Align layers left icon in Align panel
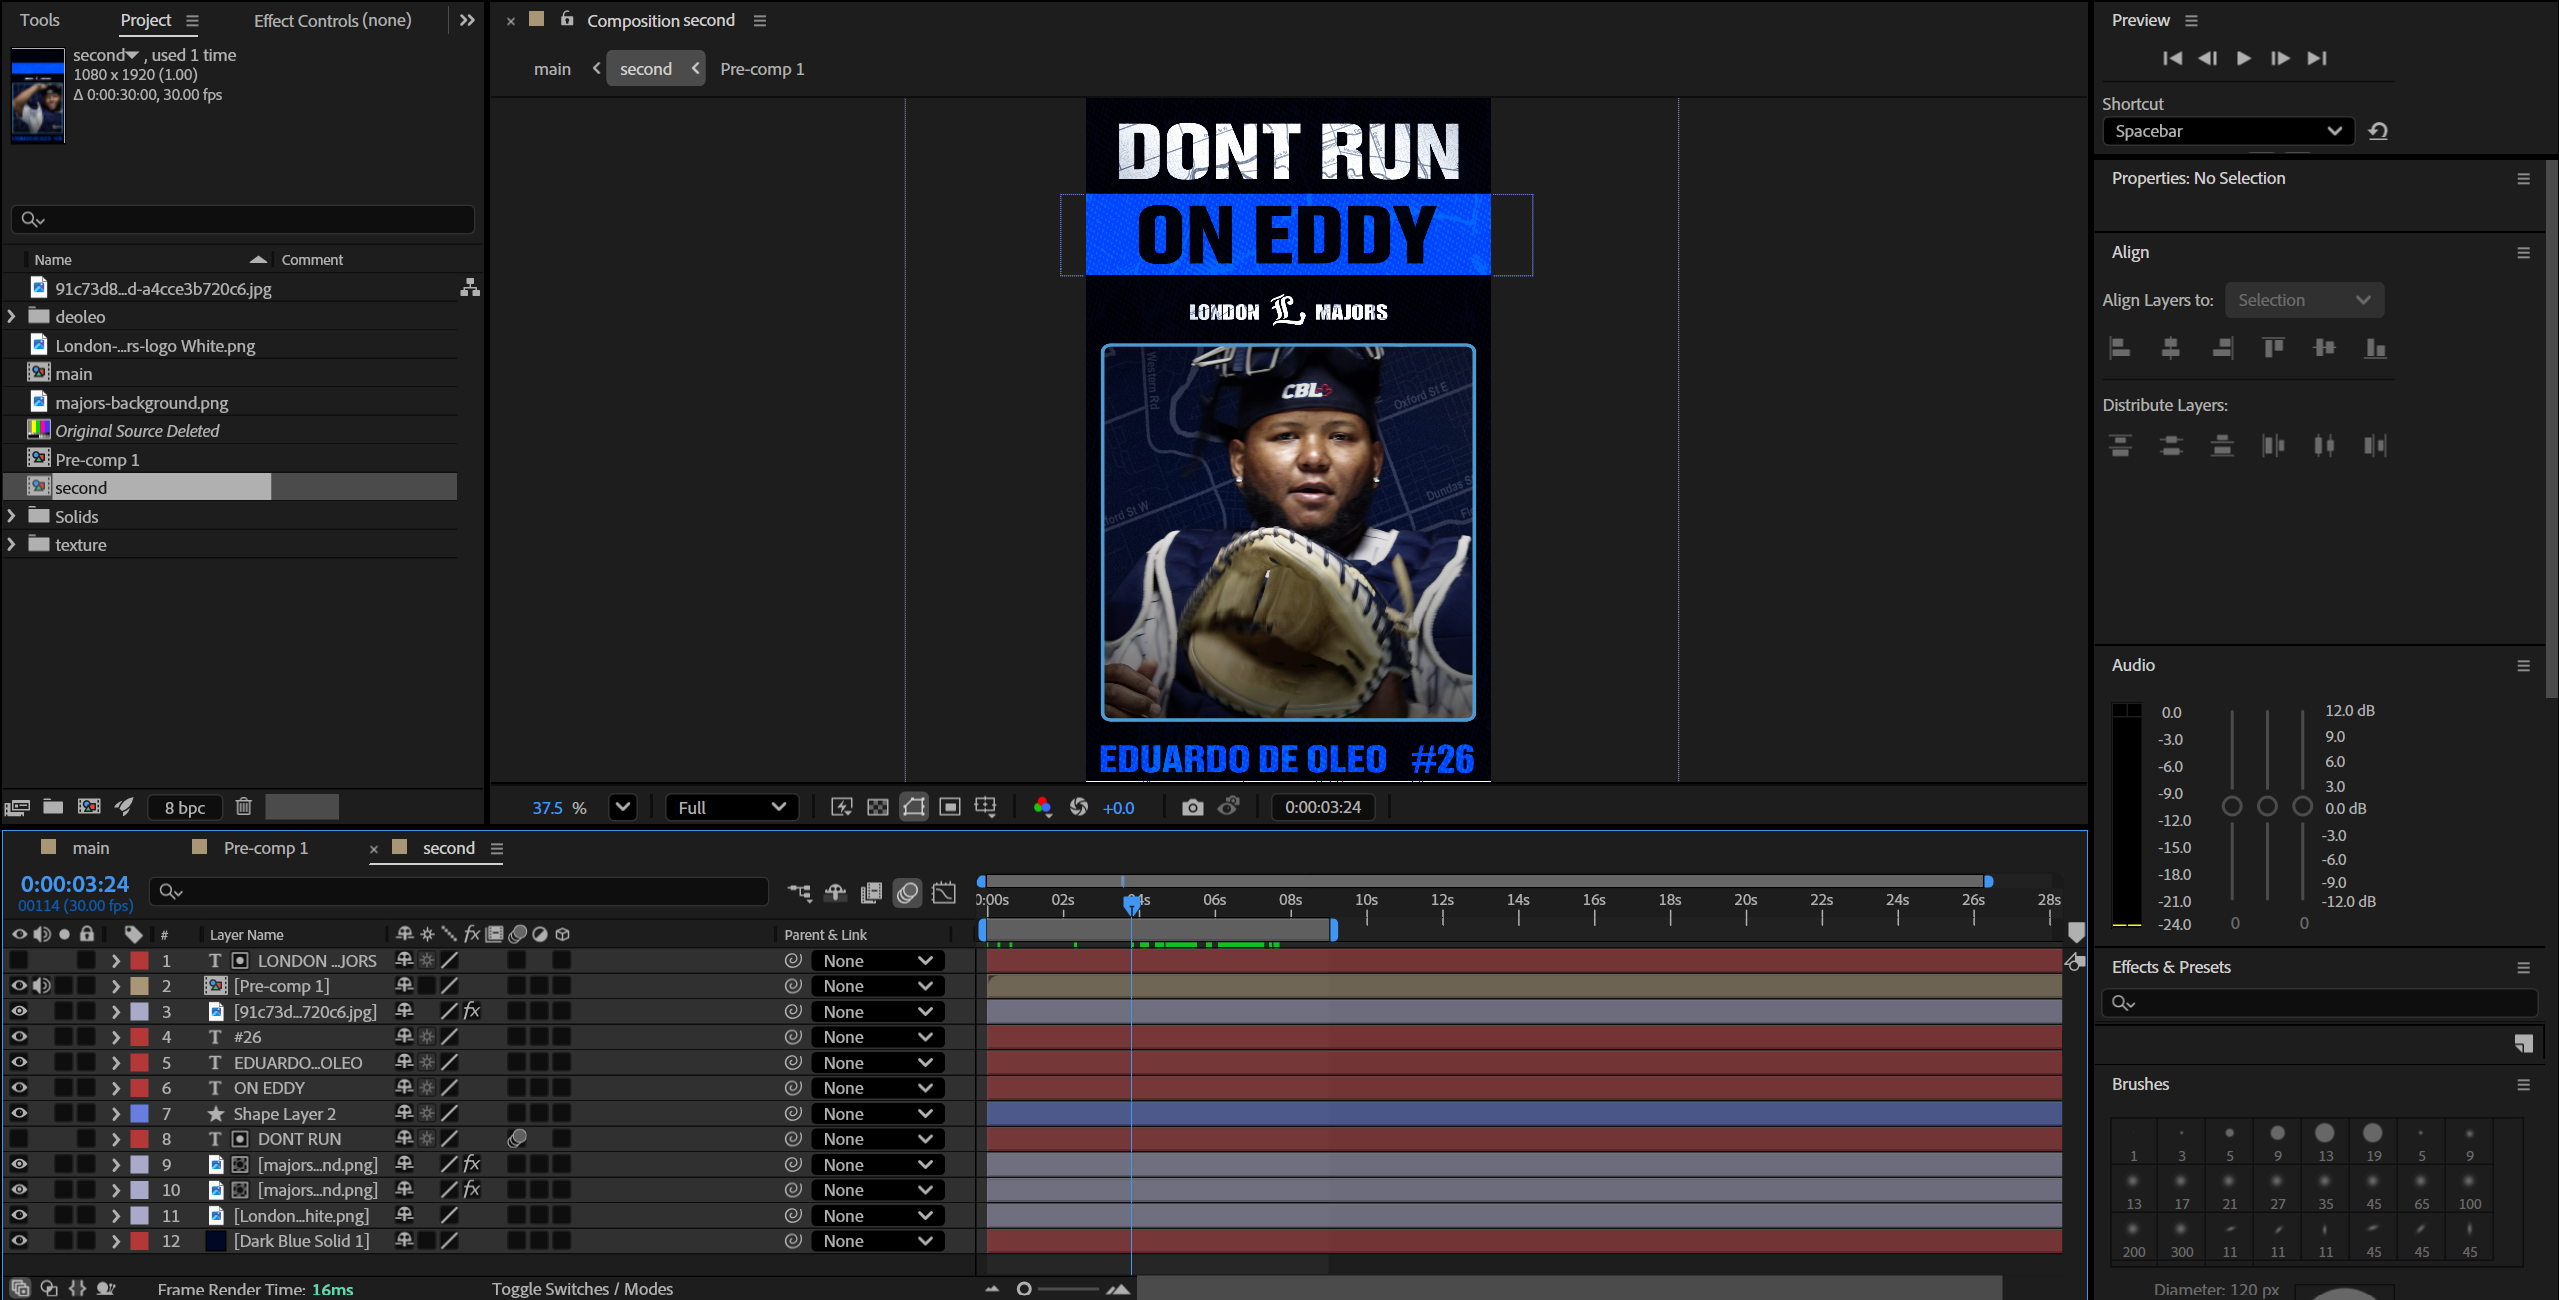The height and width of the screenshot is (1300, 2559). (2119, 348)
